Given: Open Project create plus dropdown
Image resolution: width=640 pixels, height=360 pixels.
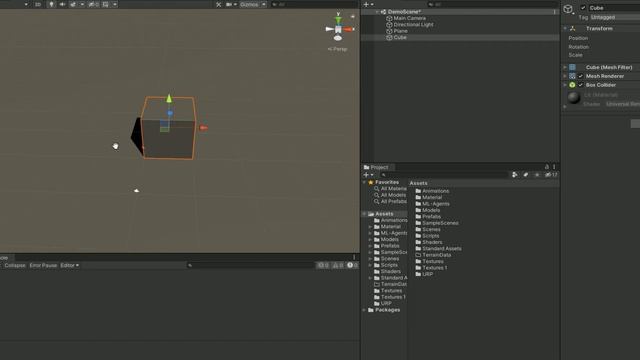Looking at the screenshot, I should (368, 175).
